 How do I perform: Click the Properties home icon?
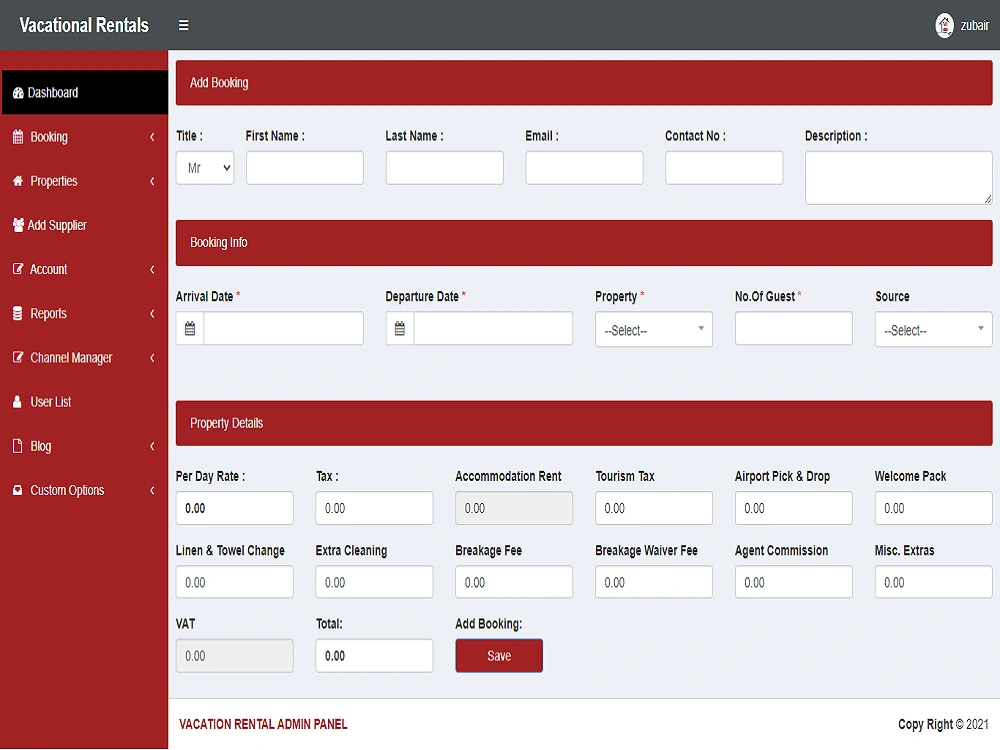[x=18, y=181]
